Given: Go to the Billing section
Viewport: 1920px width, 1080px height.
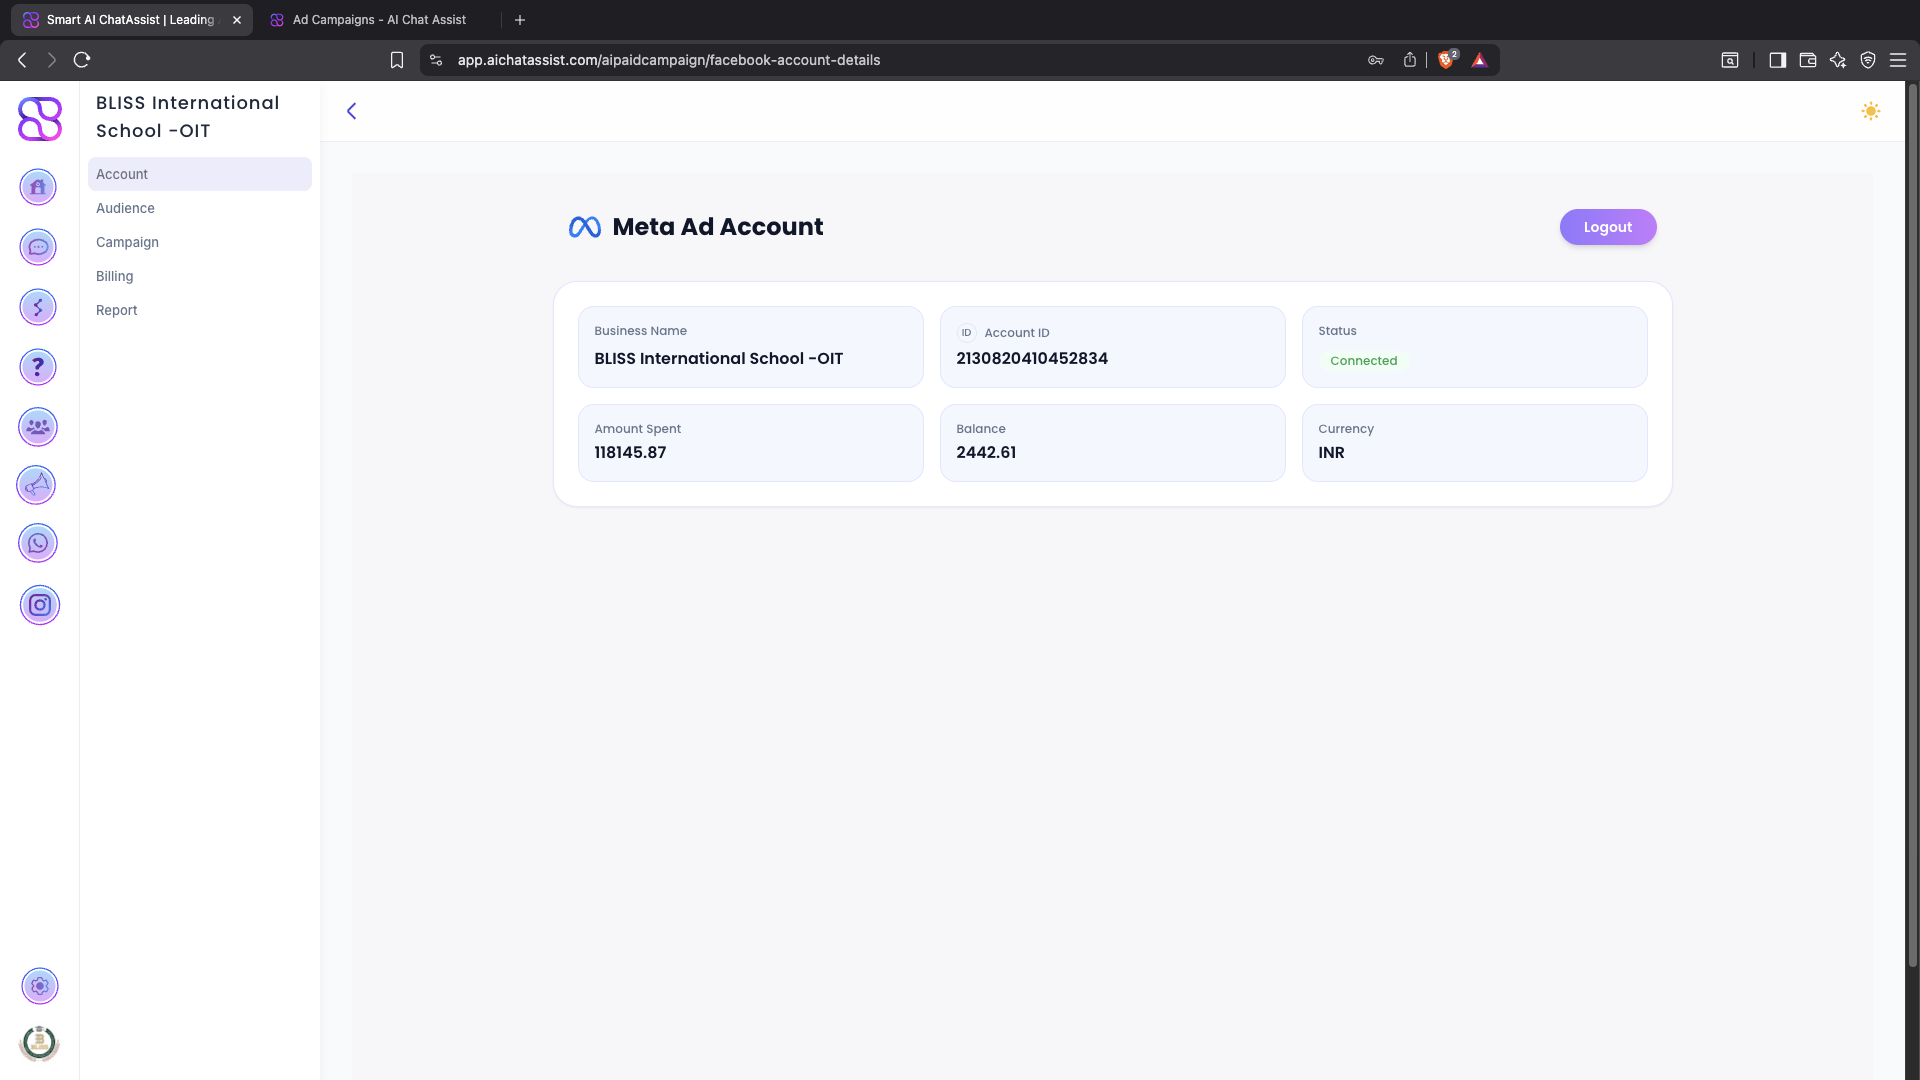Looking at the screenshot, I should (x=114, y=276).
